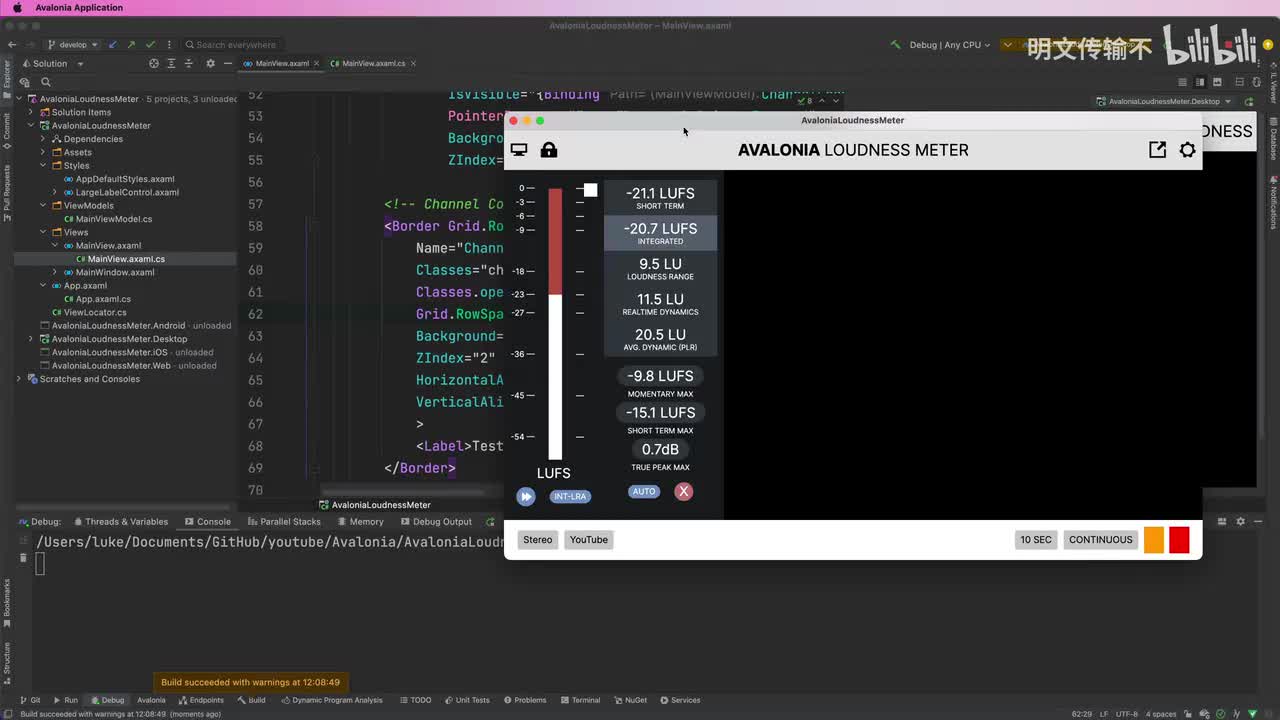The width and height of the screenshot is (1280, 720).
Task: Toggle the INT-LRA pill button
Action: coord(570,496)
